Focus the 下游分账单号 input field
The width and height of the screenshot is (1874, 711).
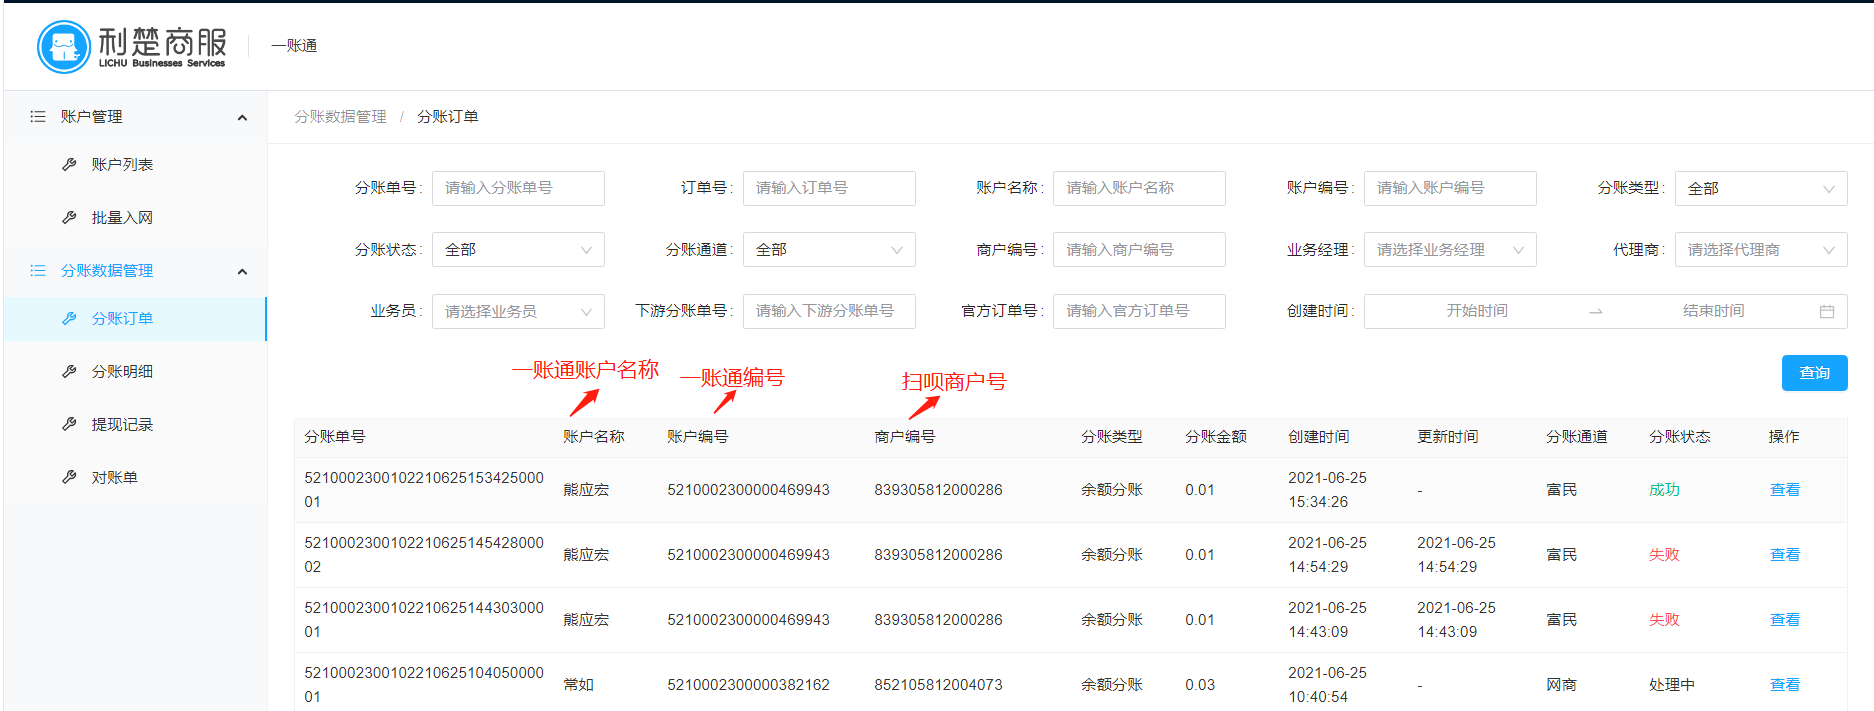[x=829, y=312]
